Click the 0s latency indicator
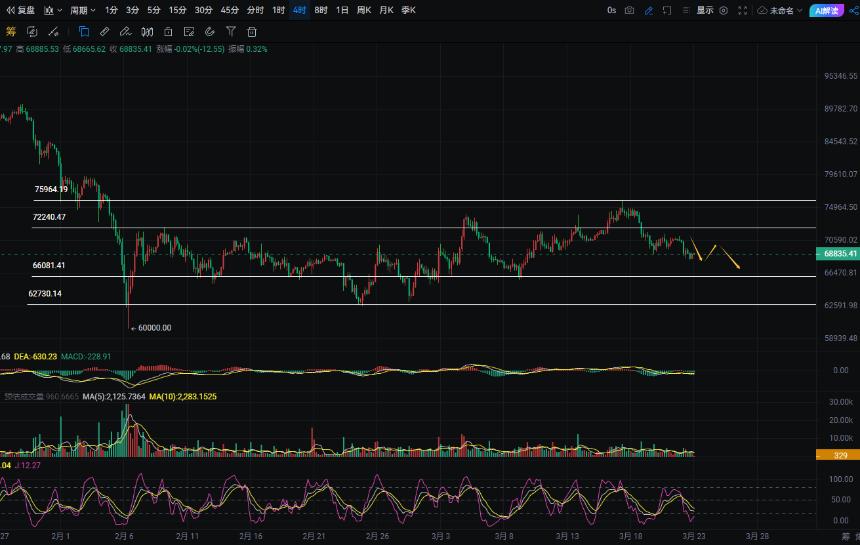Image resolution: width=860 pixels, height=545 pixels. (x=612, y=10)
